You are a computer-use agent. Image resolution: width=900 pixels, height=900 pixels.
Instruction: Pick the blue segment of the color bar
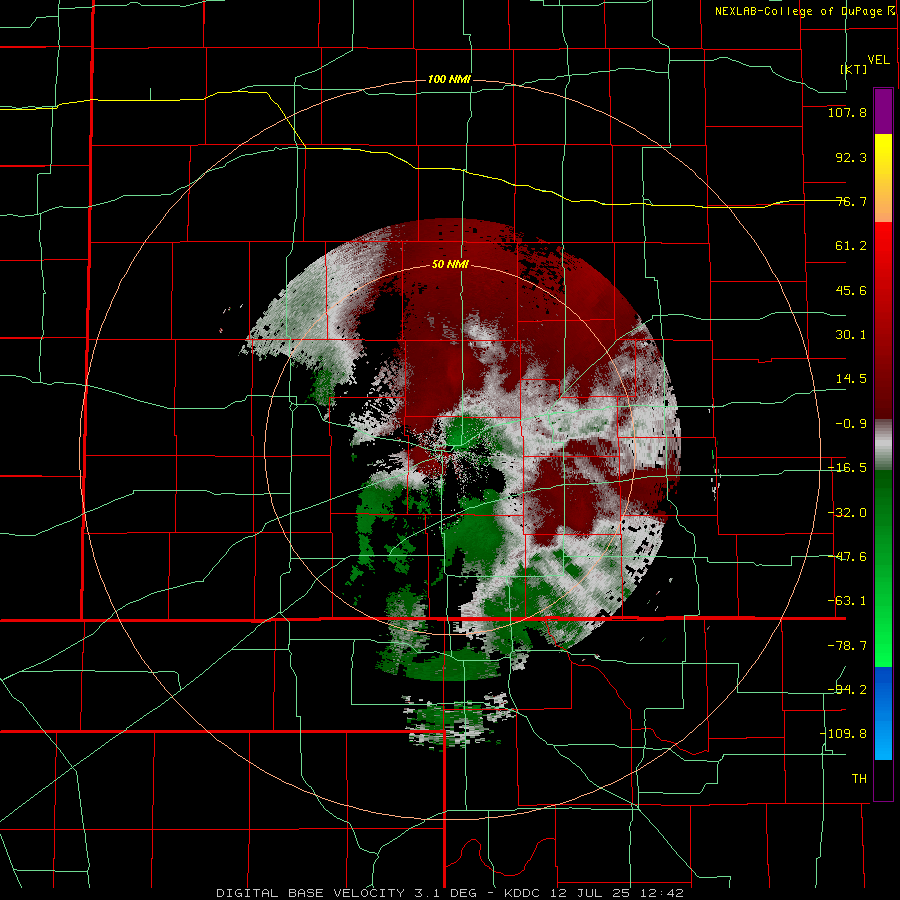click(x=883, y=713)
